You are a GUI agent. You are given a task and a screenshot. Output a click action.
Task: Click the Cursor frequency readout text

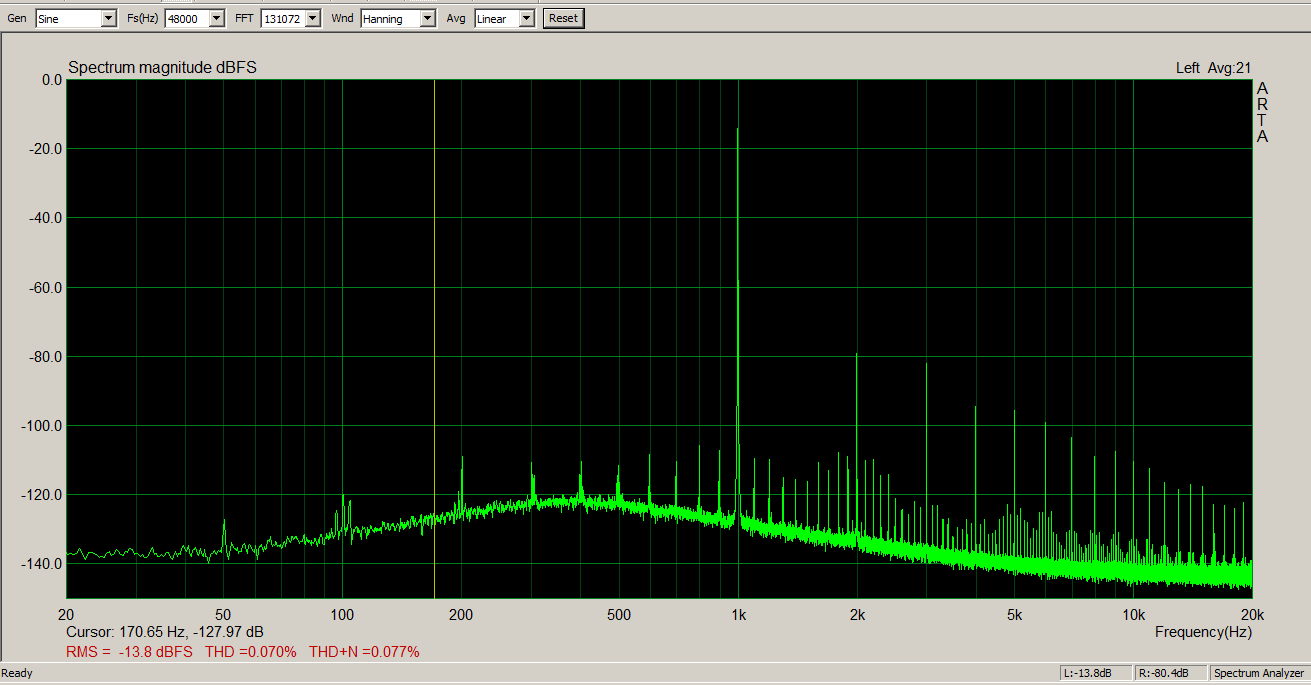click(x=165, y=632)
